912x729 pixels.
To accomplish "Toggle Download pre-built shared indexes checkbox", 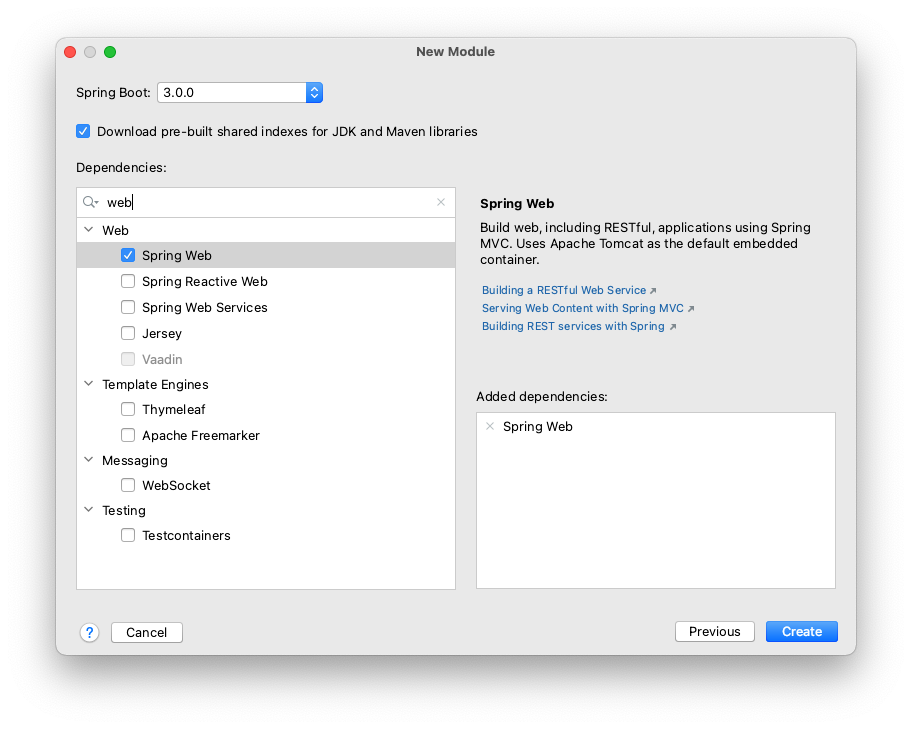I will 83,131.
